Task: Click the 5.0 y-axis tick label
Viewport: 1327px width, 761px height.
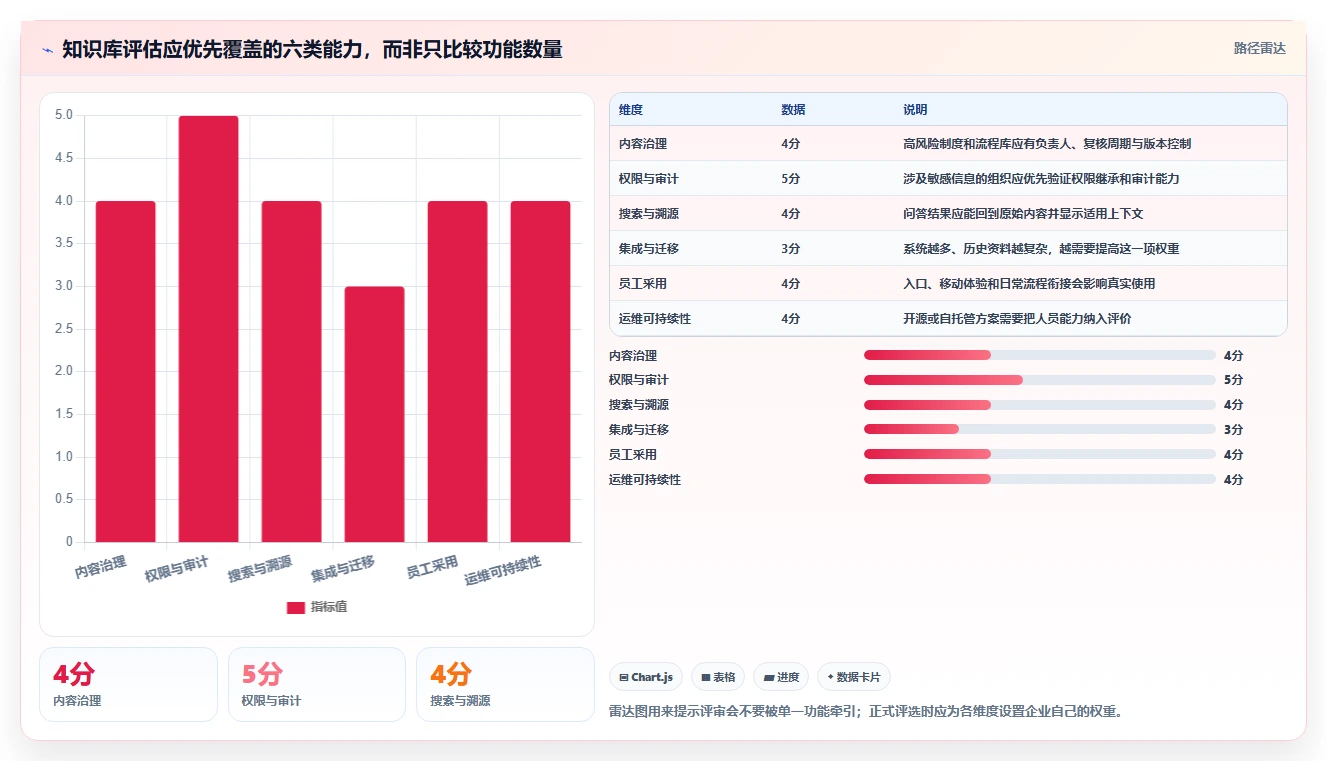Action: coord(64,115)
